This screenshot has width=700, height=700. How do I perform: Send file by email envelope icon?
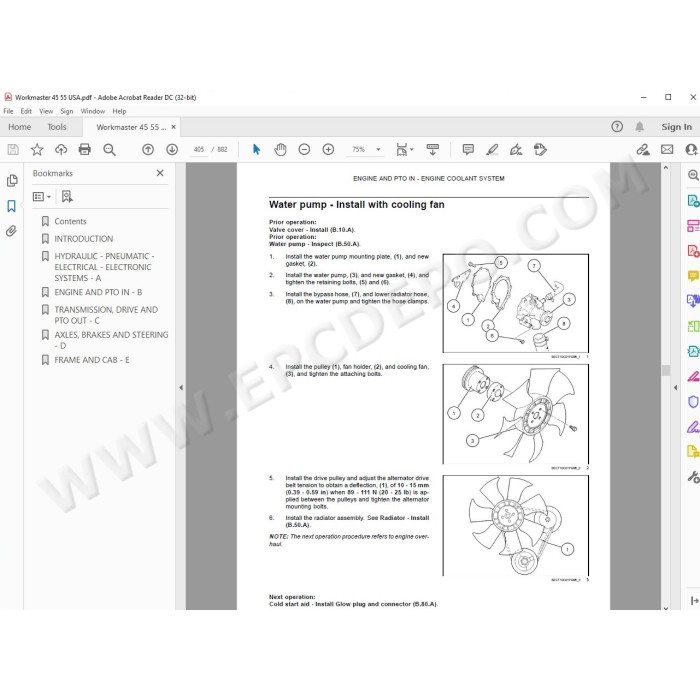click(667, 150)
